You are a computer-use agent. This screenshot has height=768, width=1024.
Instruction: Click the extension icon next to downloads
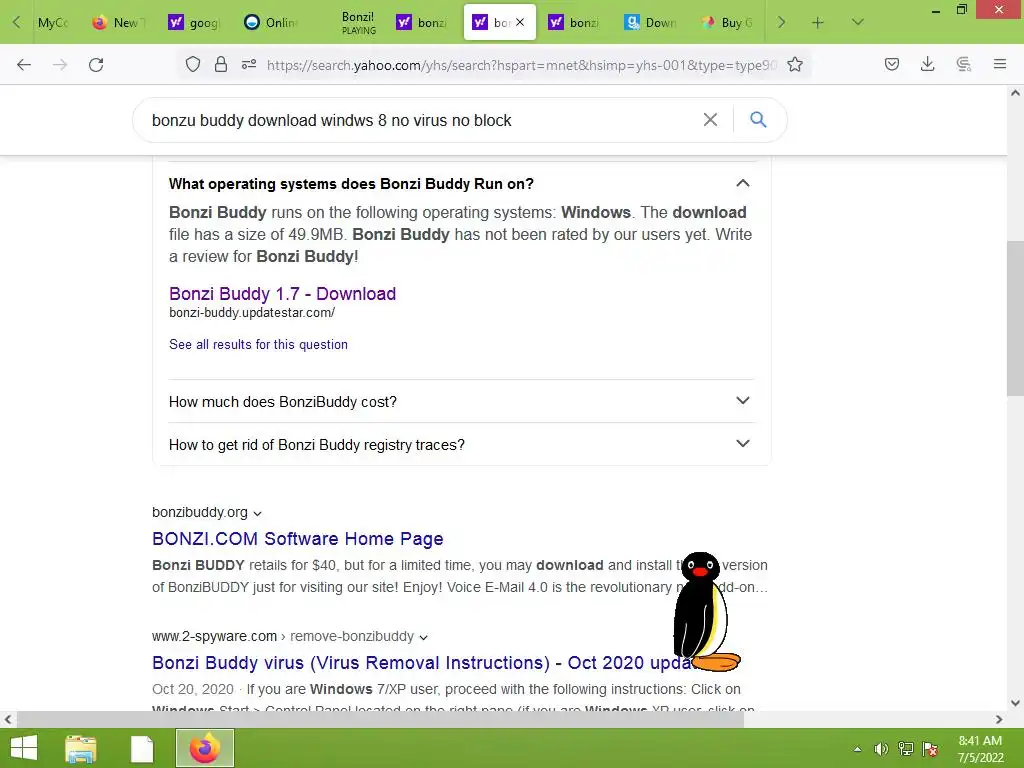click(964, 64)
